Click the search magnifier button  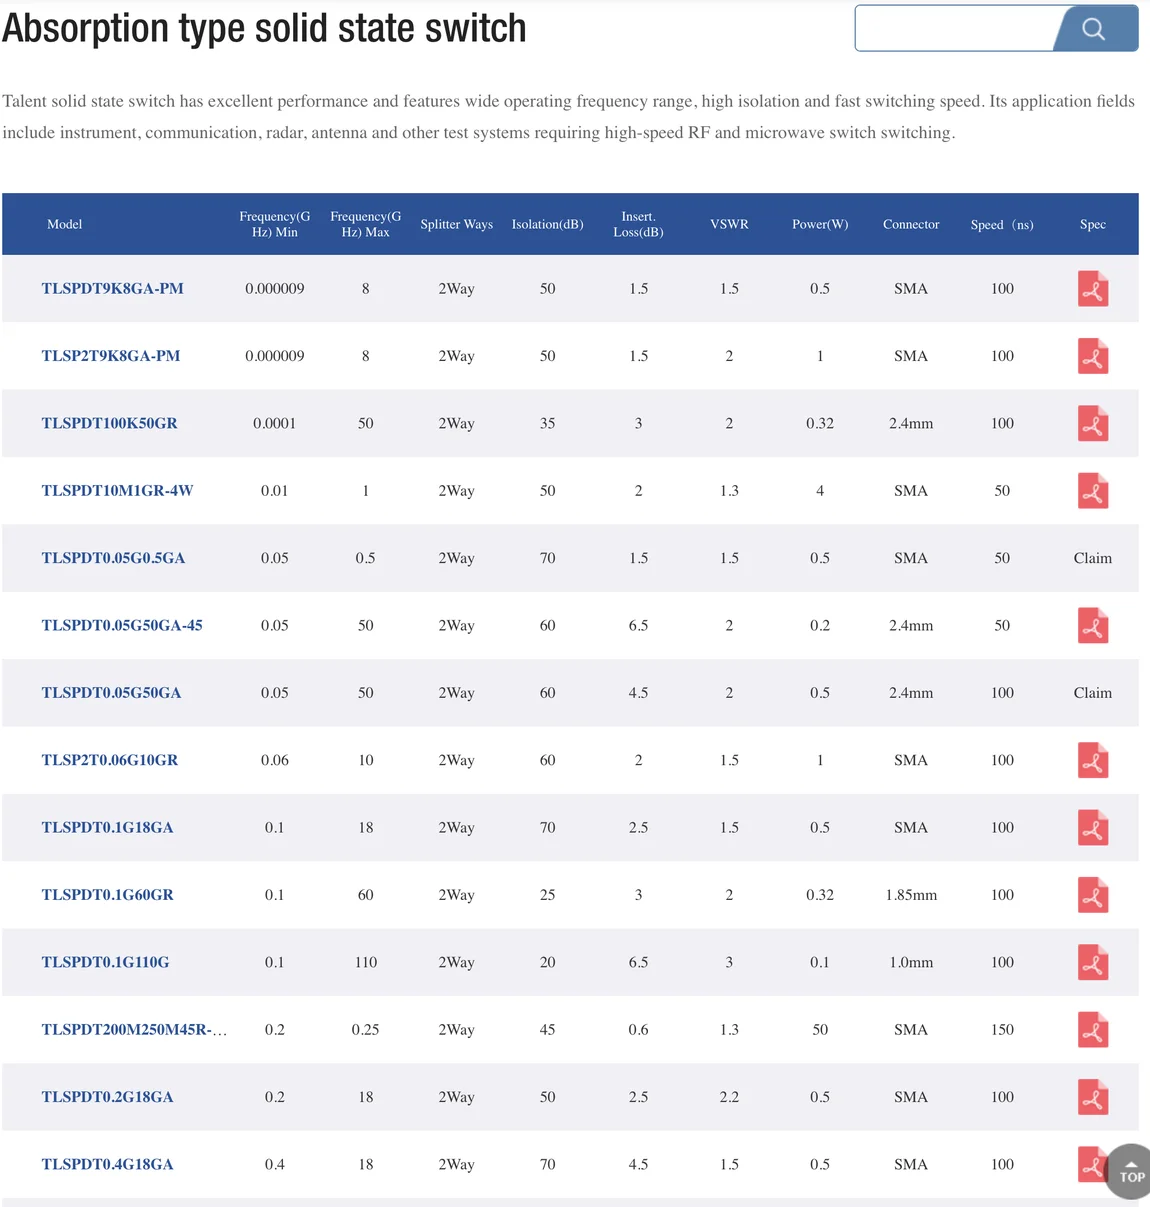(1095, 28)
